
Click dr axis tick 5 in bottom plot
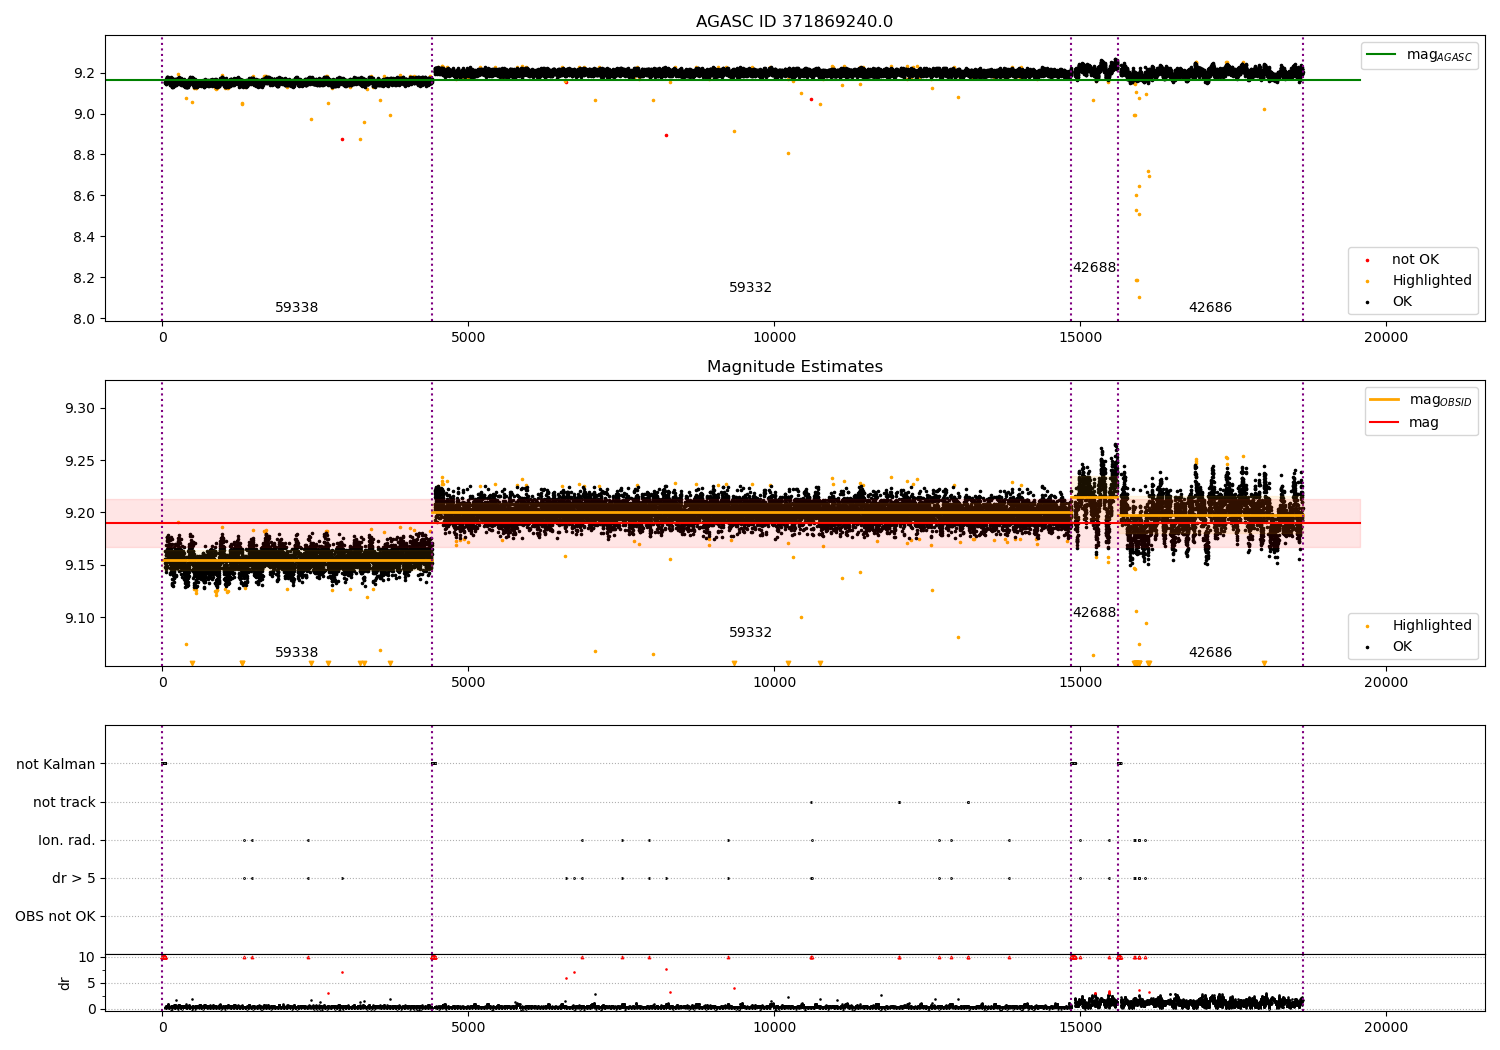point(91,984)
